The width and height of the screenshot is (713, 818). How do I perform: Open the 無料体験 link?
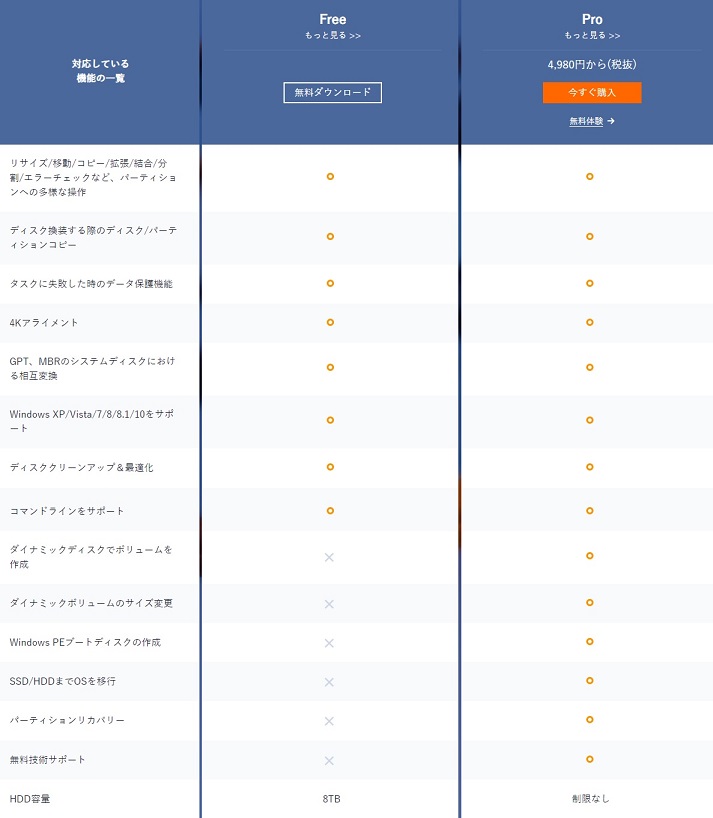586,121
